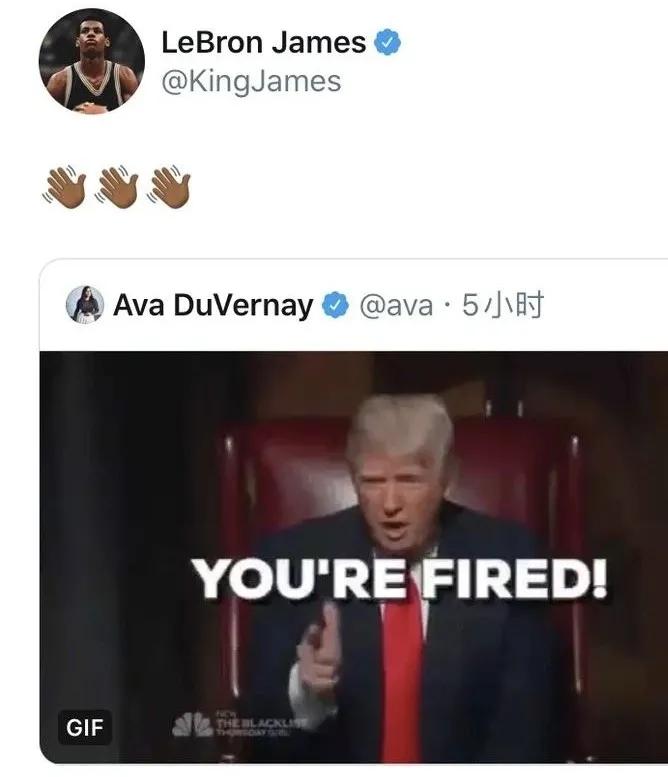
Task: Tap the GIF badge label
Action: coord(85,727)
